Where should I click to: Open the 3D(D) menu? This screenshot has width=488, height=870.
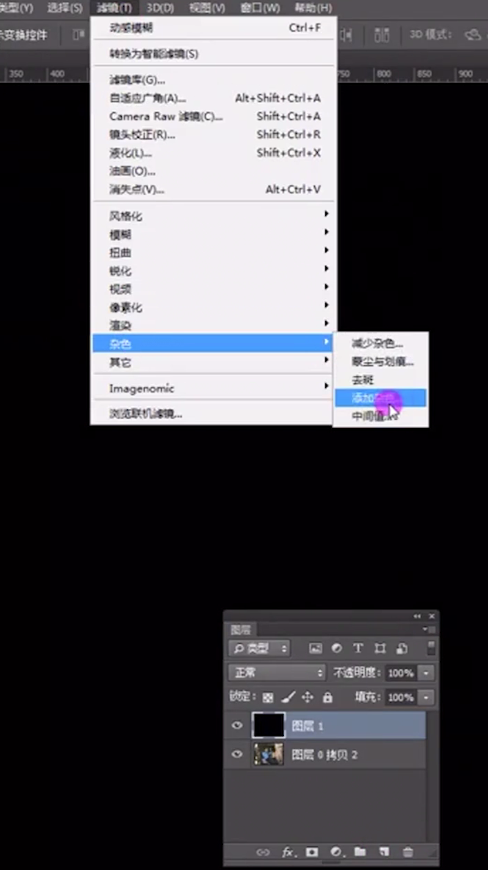click(160, 8)
